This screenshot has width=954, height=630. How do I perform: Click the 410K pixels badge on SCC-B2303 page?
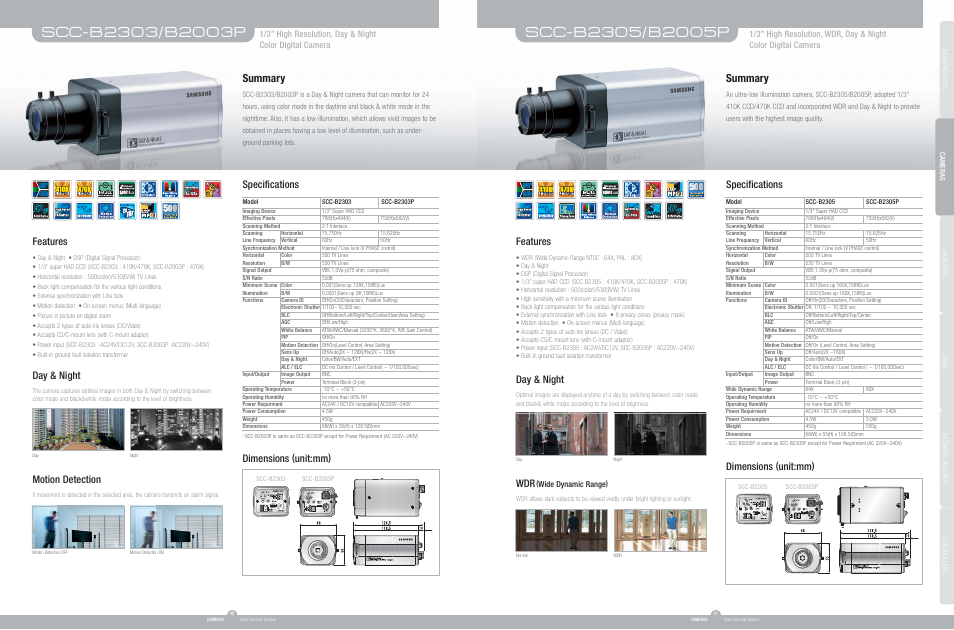(x=62, y=189)
